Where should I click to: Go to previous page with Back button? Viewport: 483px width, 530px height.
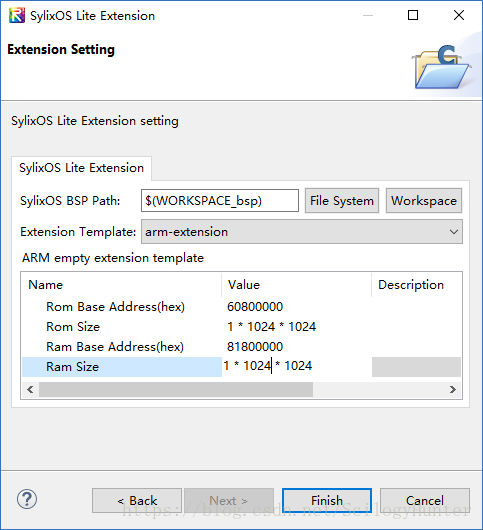[x=137, y=500]
